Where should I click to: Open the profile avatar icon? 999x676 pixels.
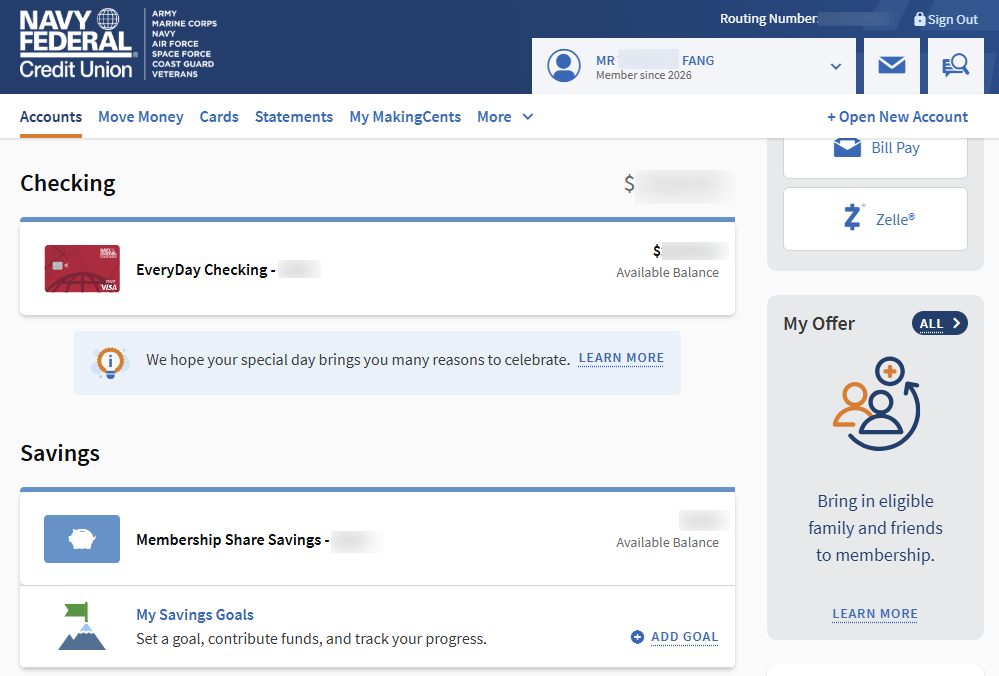[x=564, y=66]
